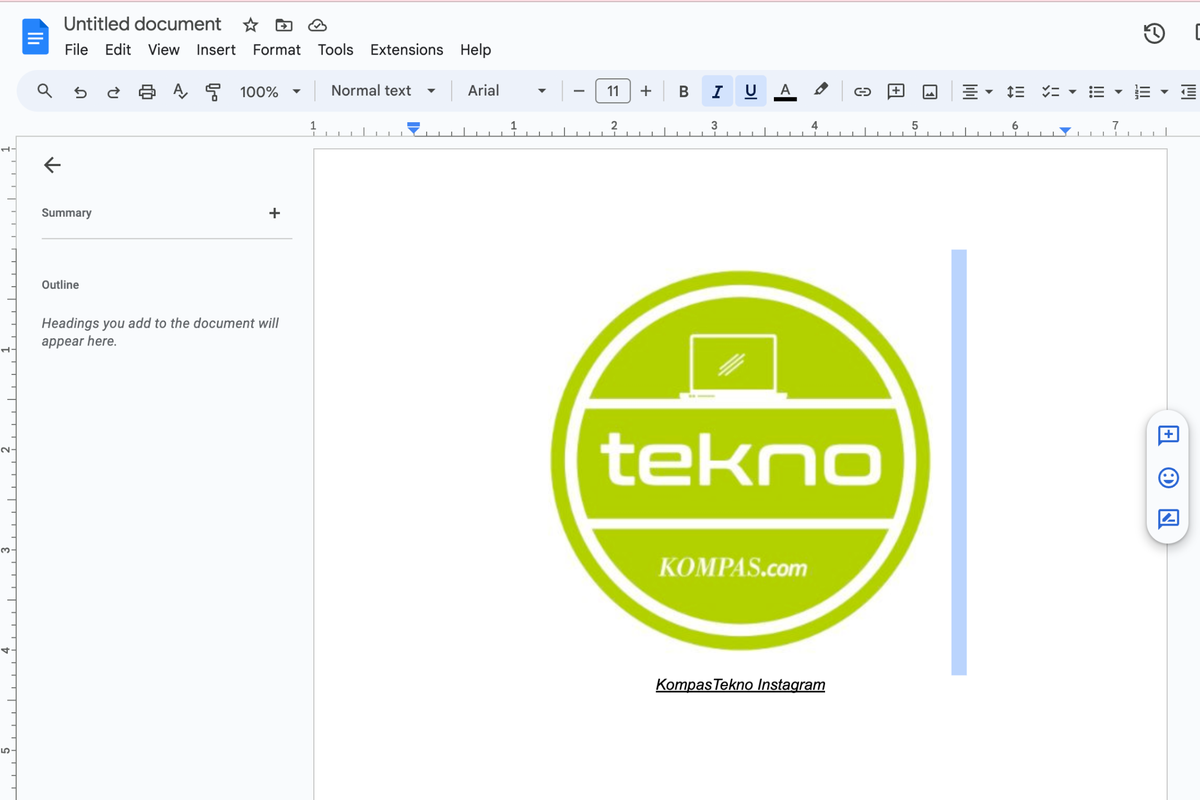The height and width of the screenshot is (800, 1200).
Task: Expand the Normal text style dropdown
Action: pyautogui.click(x=383, y=91)
